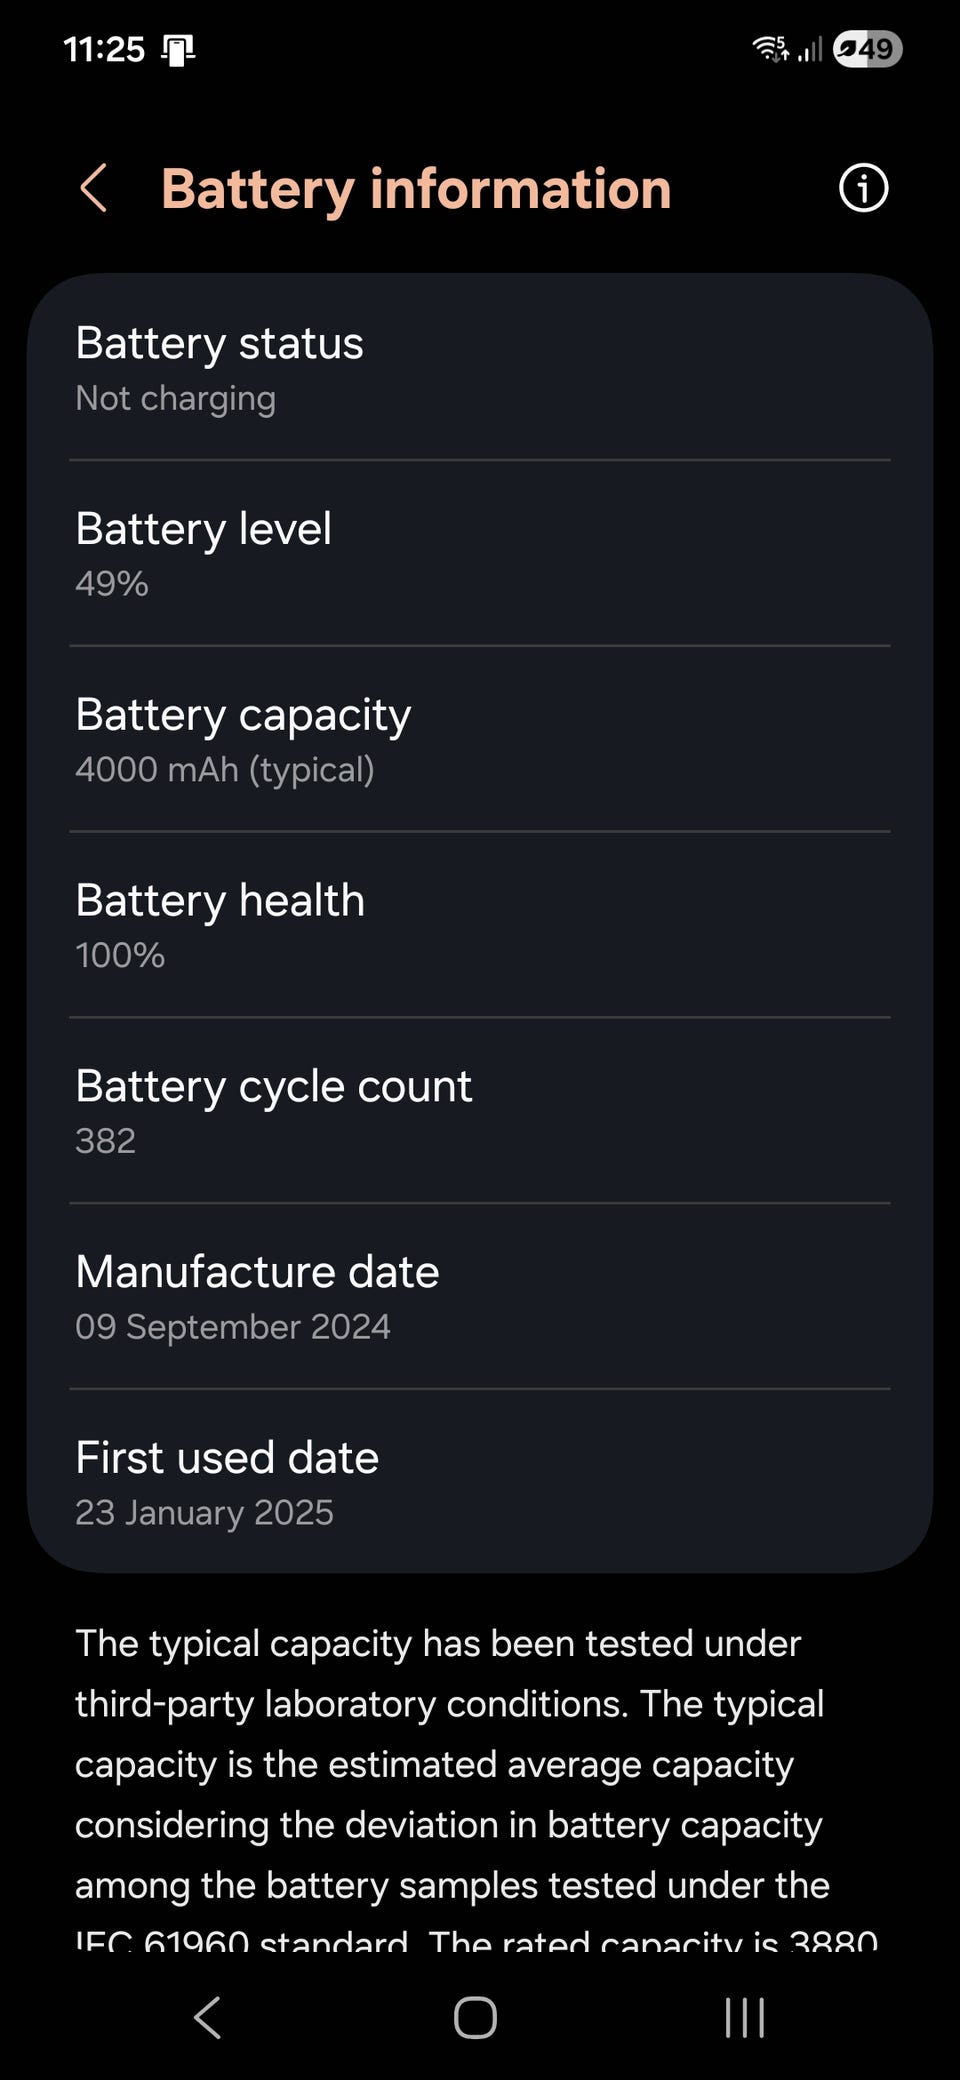This screenshot has height=2080, width=960.
Task: Tap the Battery capacity entry
Action: click(480, 739)
